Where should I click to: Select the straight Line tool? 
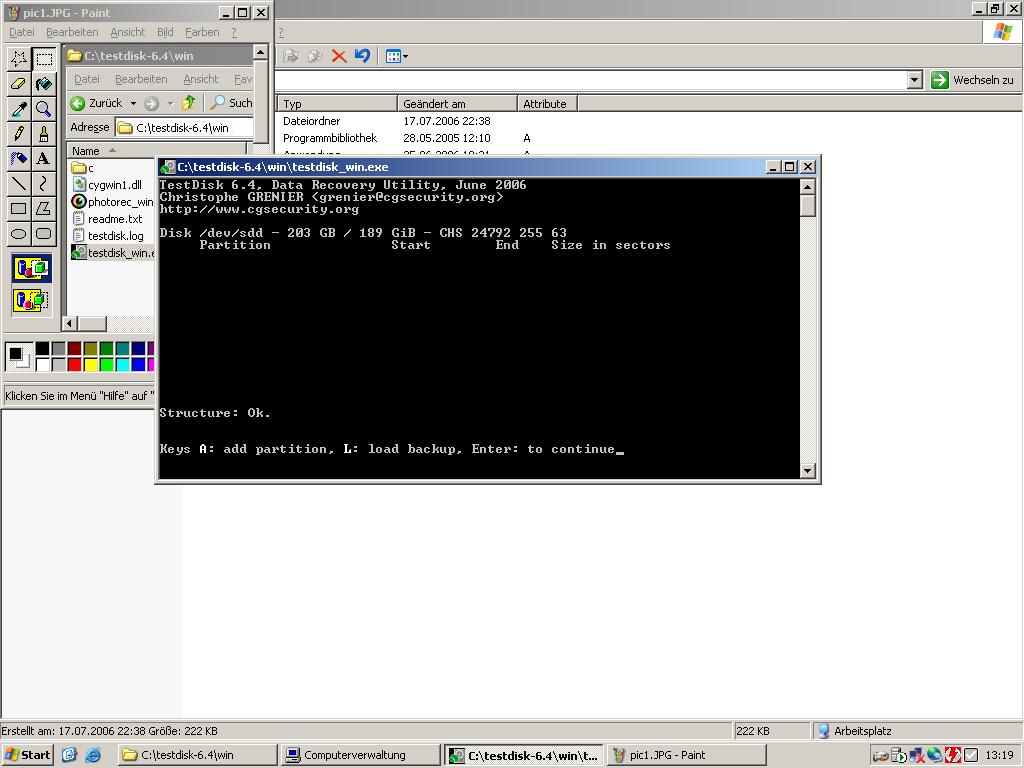[x=18, y=183]
